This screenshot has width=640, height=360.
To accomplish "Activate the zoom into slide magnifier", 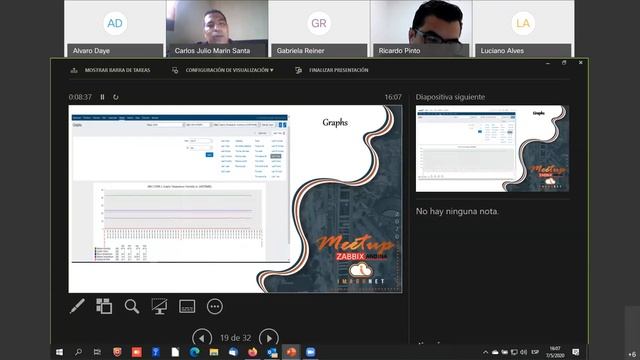I will click(132, 306).
